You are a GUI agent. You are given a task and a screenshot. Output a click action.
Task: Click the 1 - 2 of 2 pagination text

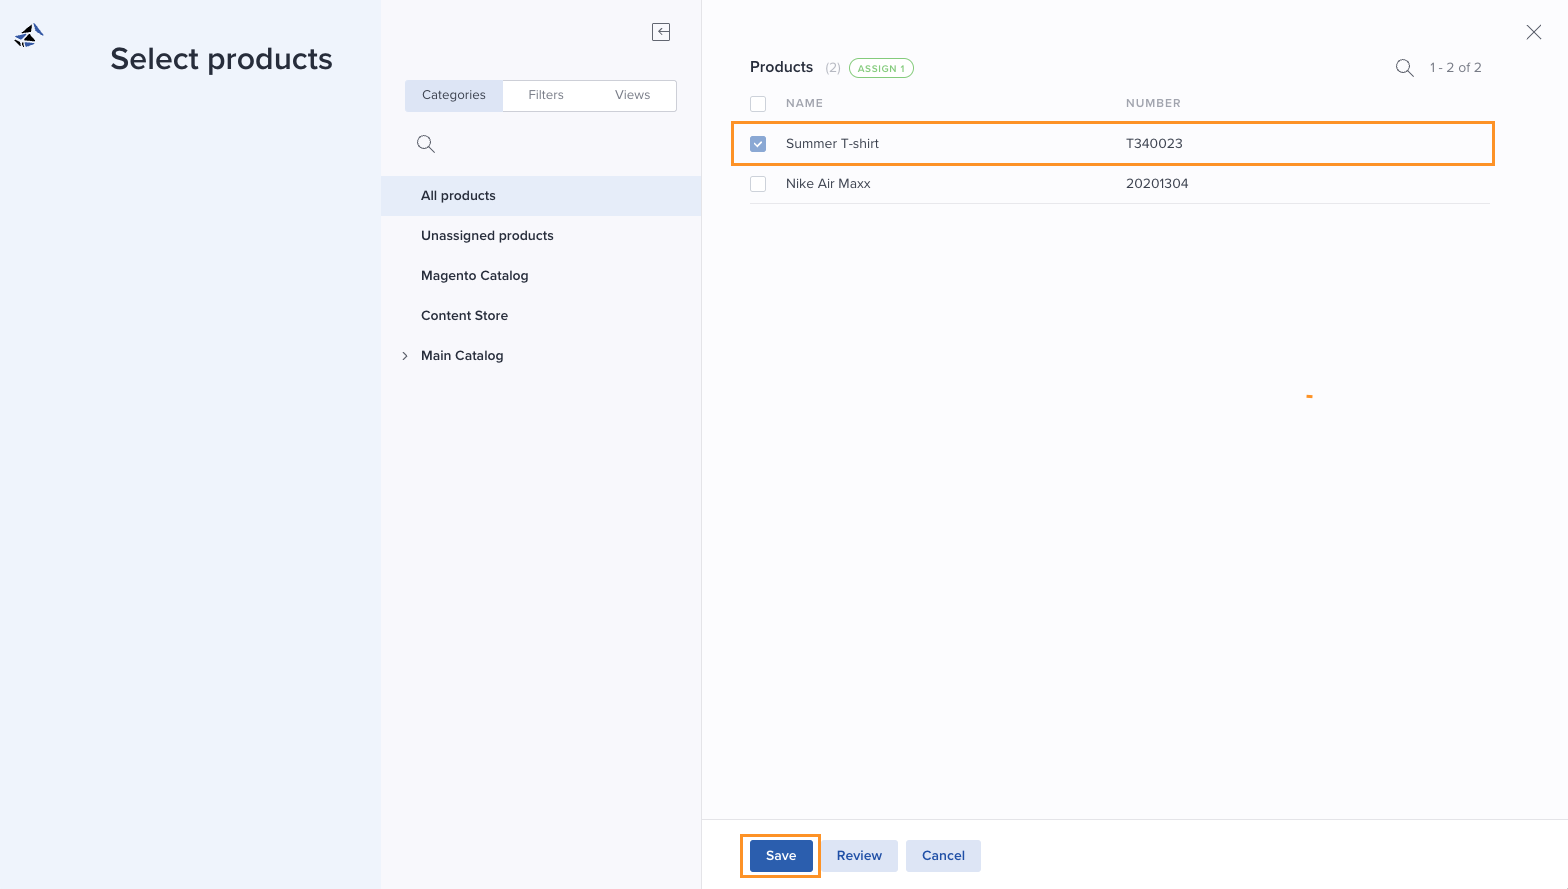pyautogui.click(x=1455, y=68)
